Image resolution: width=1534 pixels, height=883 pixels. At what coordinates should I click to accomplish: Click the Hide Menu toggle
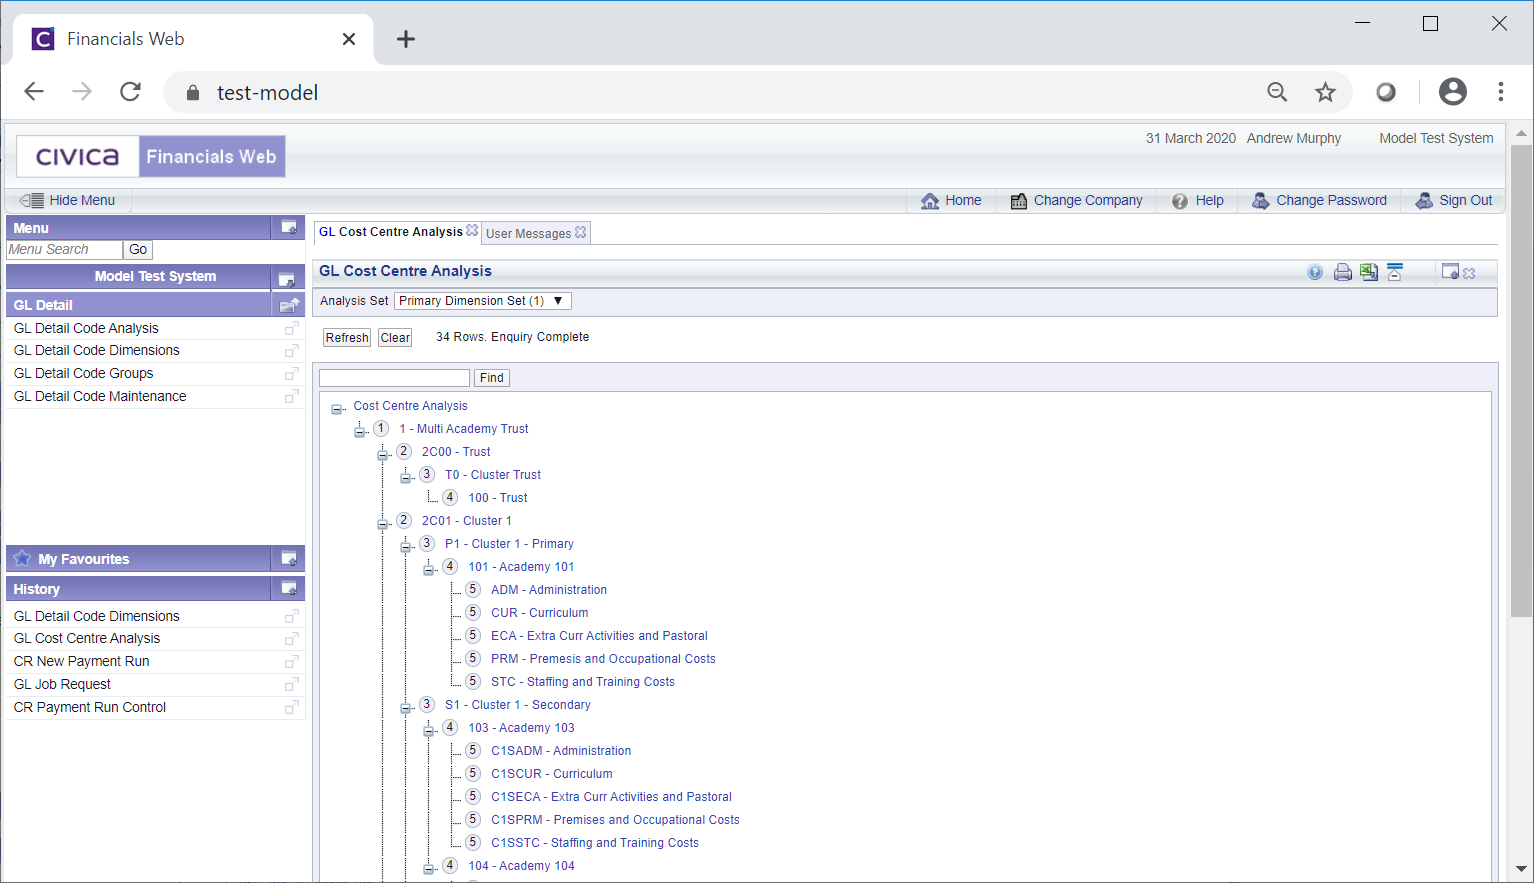point(68,200)
